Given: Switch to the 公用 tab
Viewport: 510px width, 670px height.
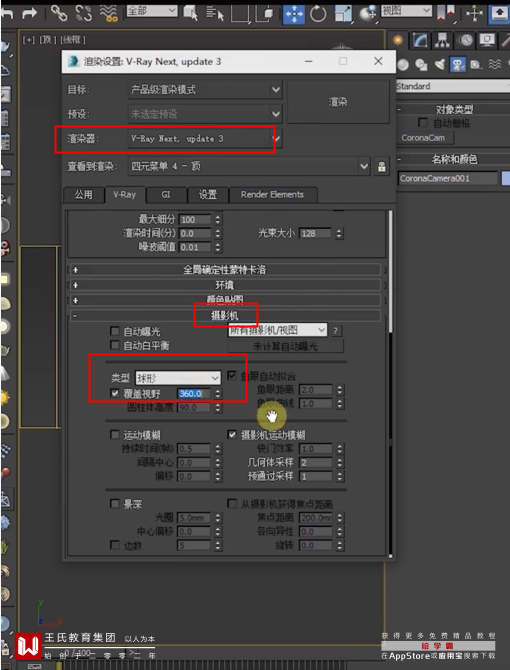Looking at the screenshot, I should [x=83, y=195].
